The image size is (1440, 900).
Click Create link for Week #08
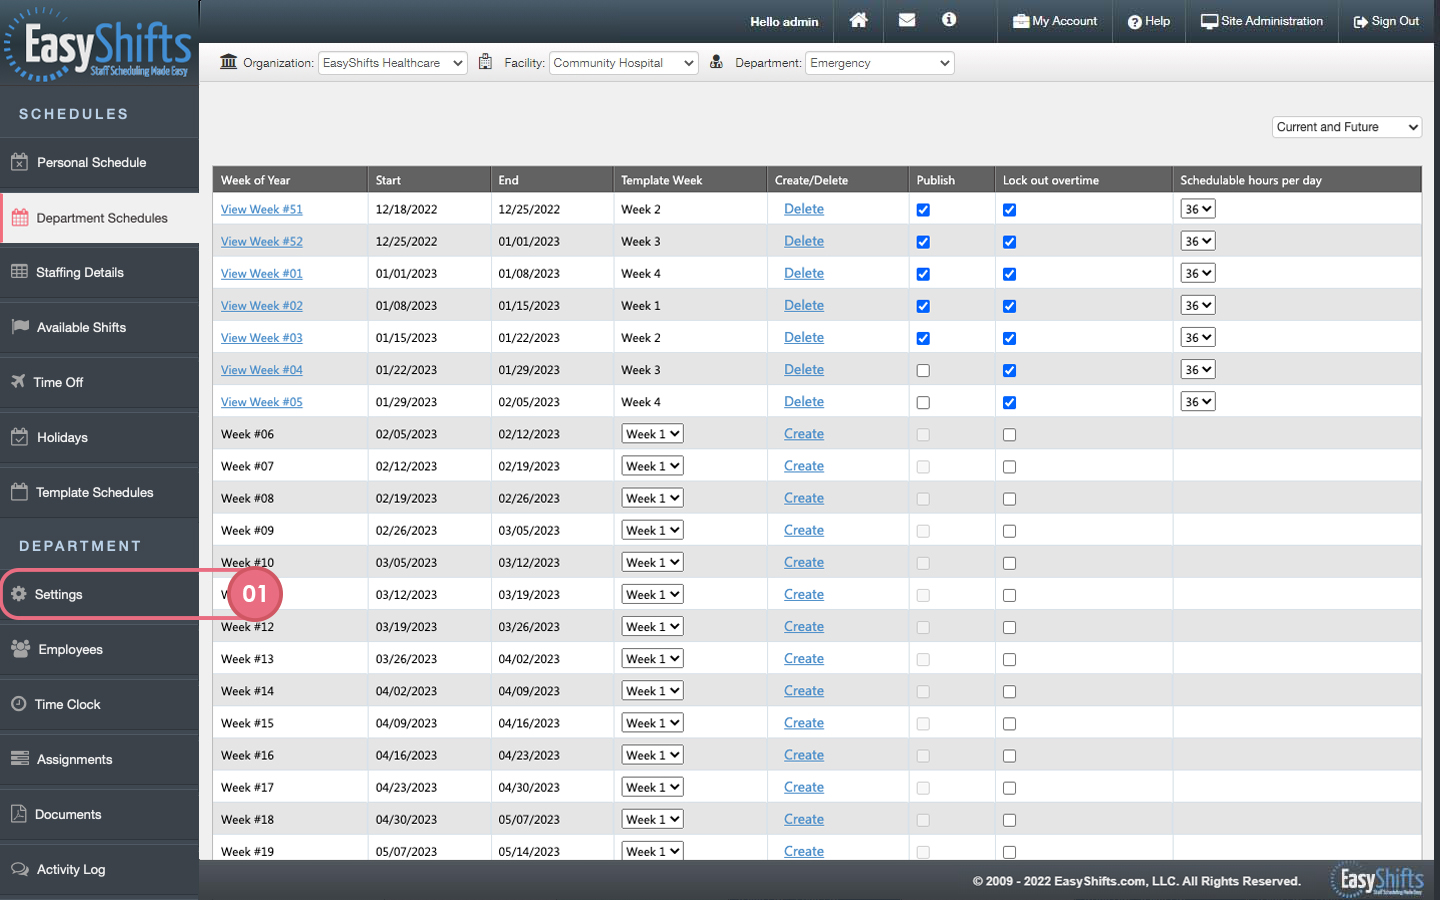803,498
